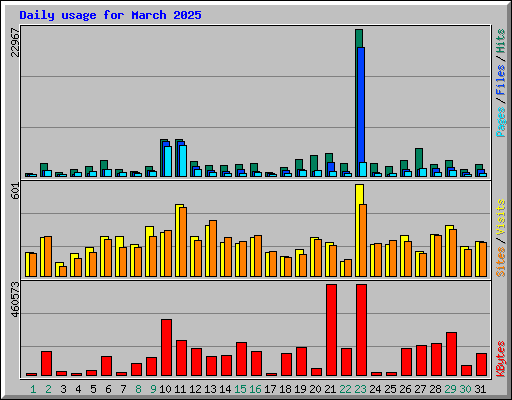Screen dimensions: 512x400
Task: Click the yellow Visits bar for day 3
Action: 58,269
